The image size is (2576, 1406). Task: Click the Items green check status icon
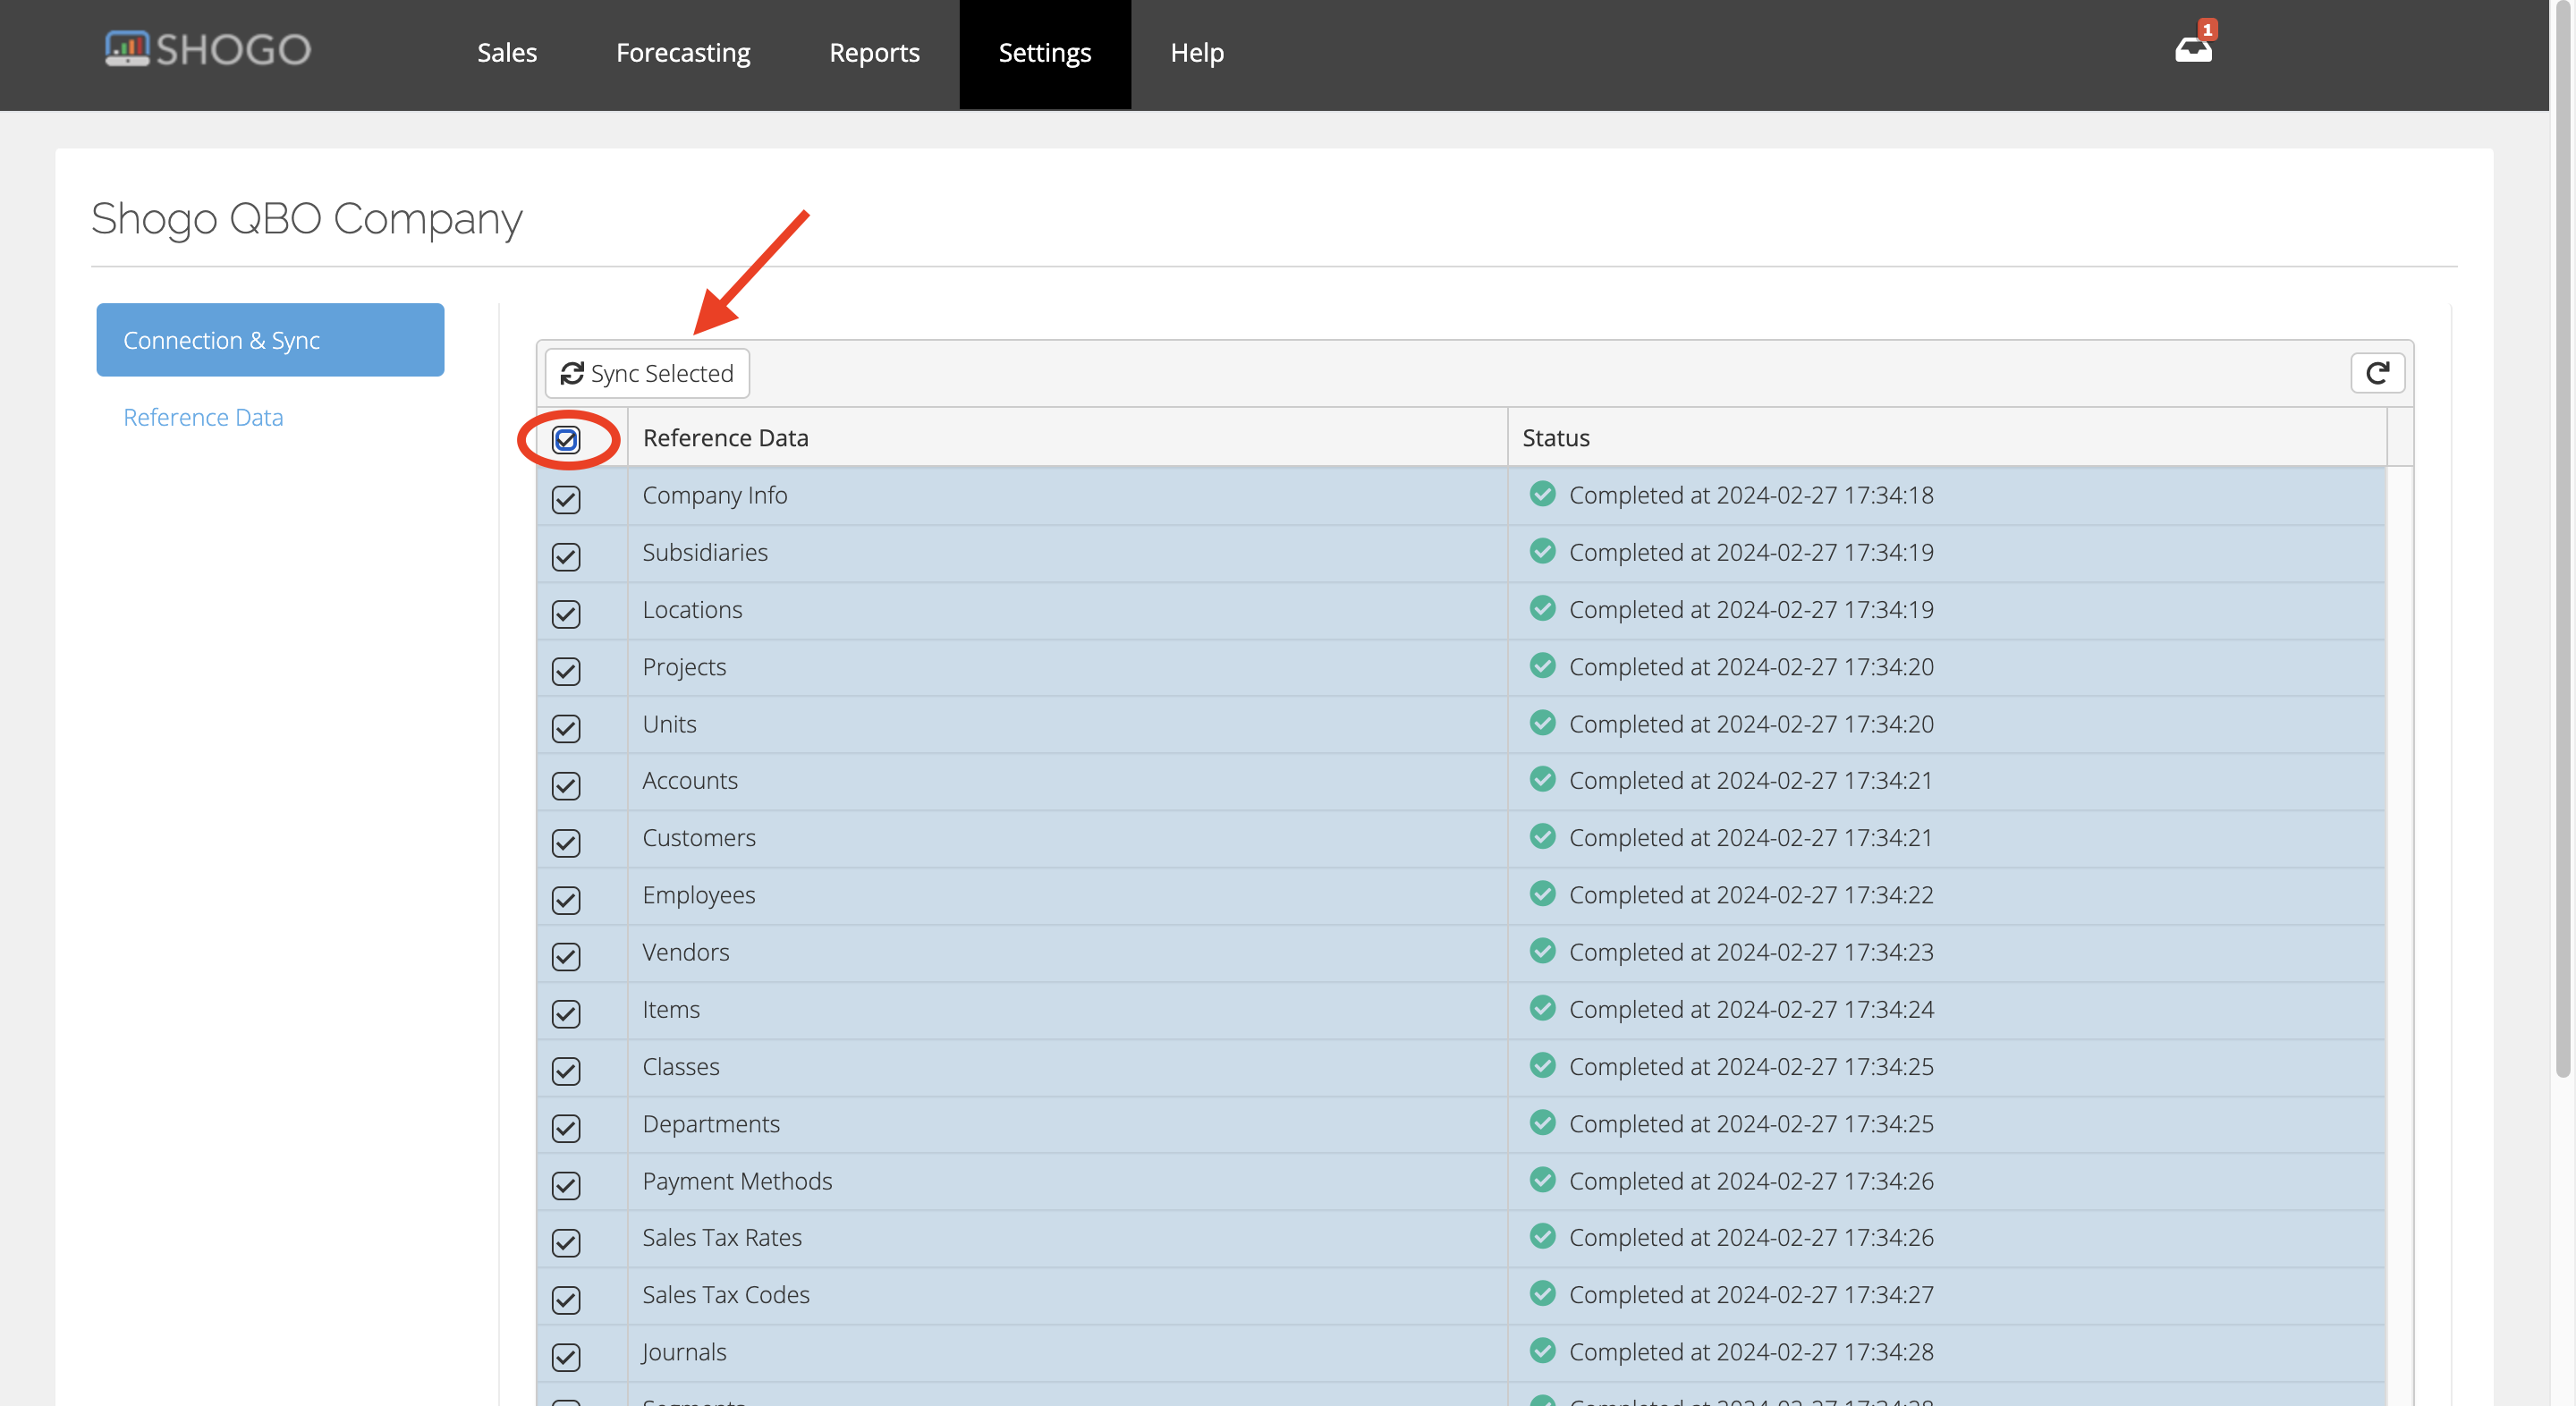pos(1543,1007)
